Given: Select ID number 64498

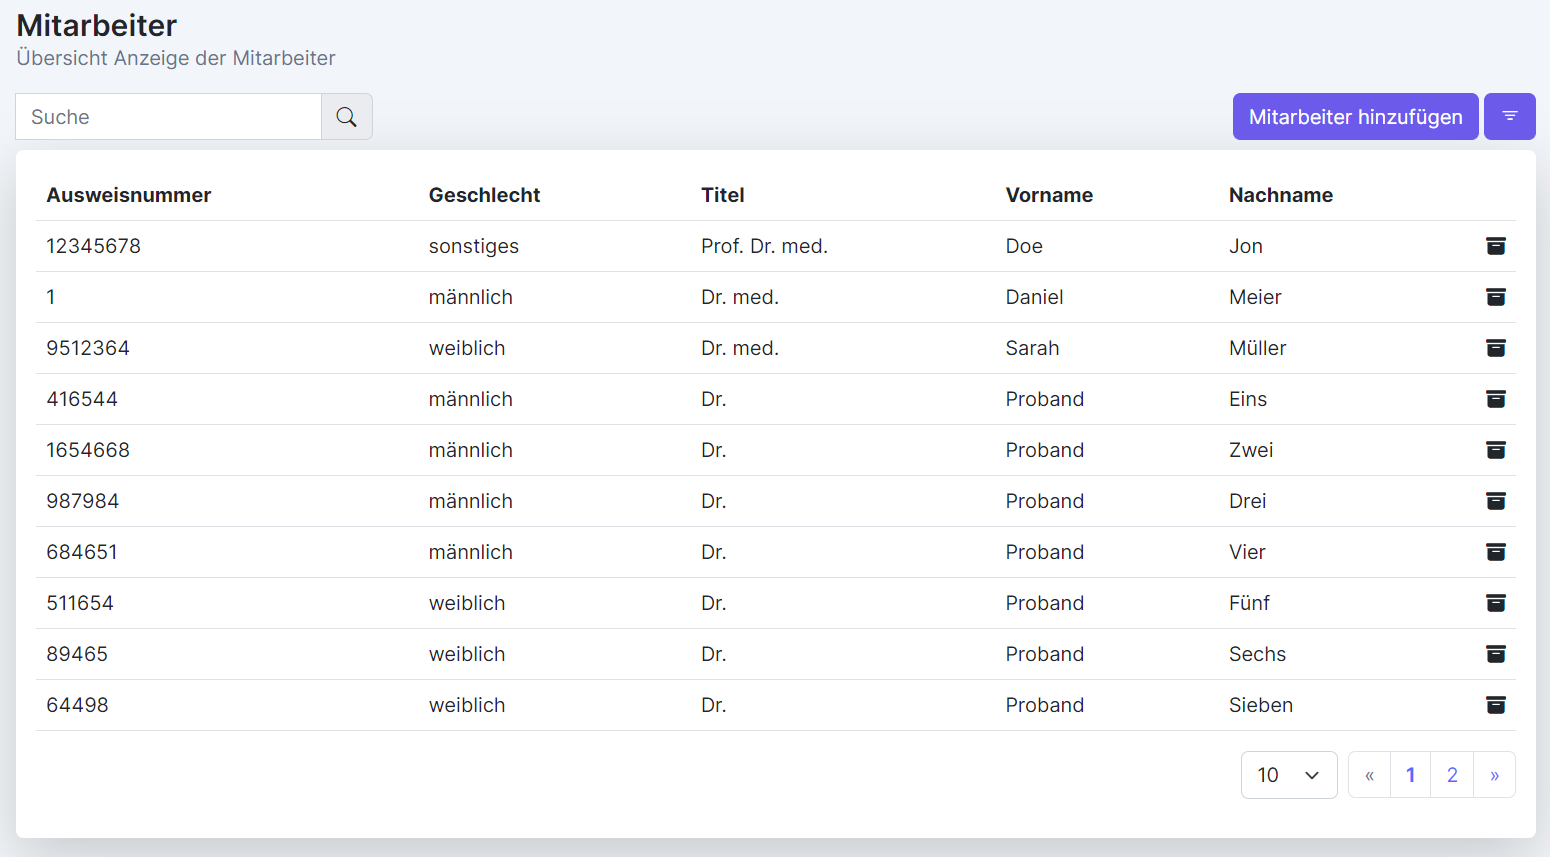Looking at the screenshot, I should coord(78,705).
